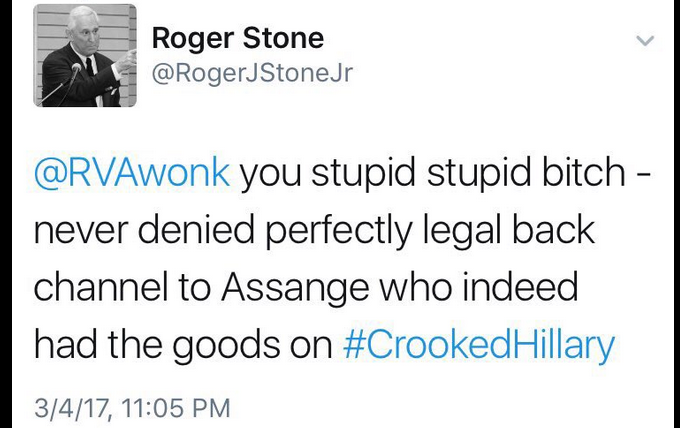Open the tweet options chevron menu
This screenshot has width=680, height=428.
(644, 40)
